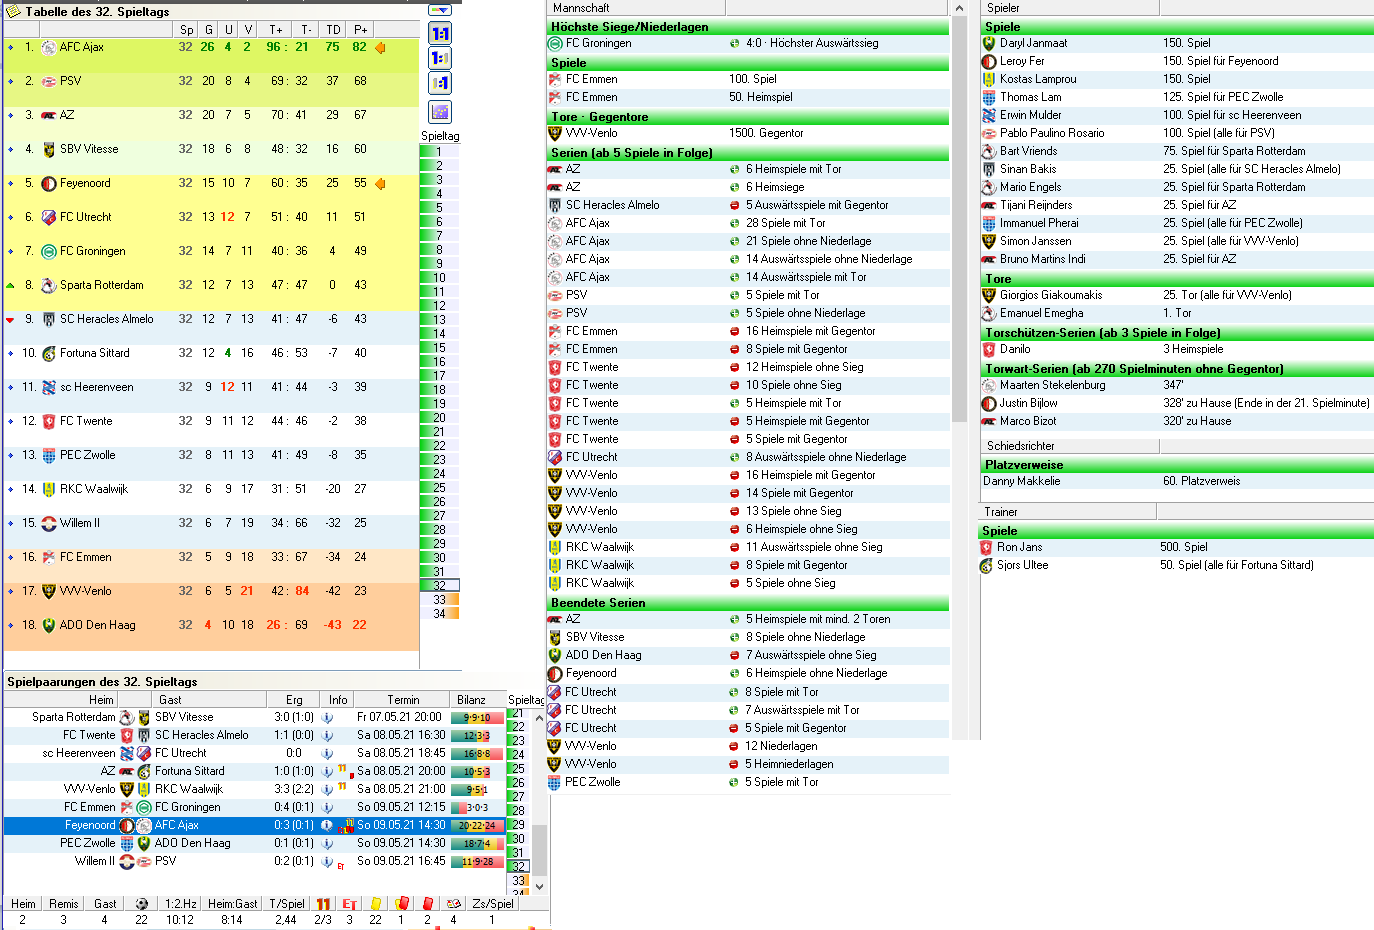Click the 20·22·24 Bilanz bar for Feyenoord vs Ajax
This screenshot has height=930, width=1374.
pyautogui.click(x=477, y=825)
